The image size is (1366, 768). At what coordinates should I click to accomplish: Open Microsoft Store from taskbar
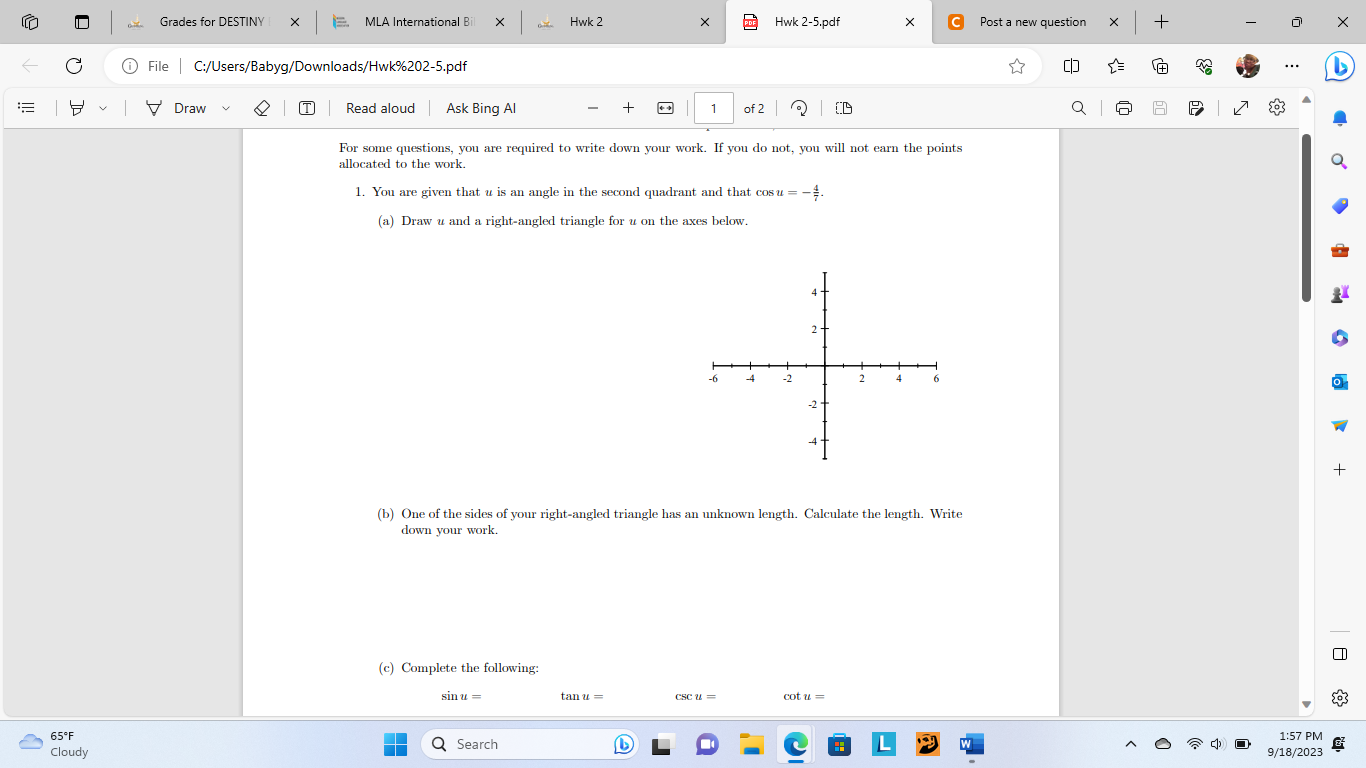tap(839, 744)
